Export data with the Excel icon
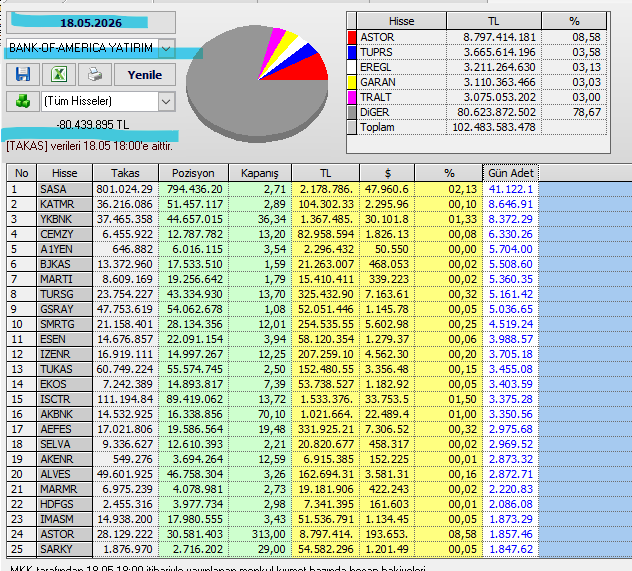This screenshot has width=632, height=571. click(x=59, y=75)
